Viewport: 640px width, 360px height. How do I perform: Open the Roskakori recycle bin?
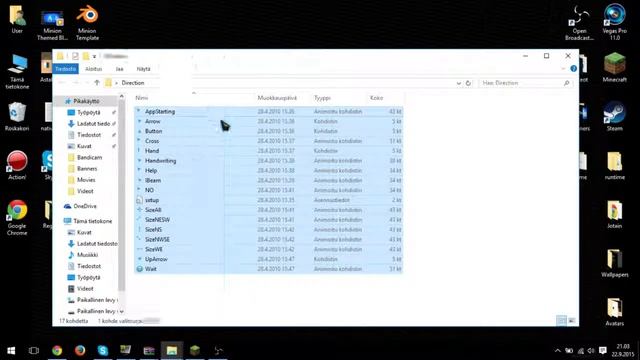17,117
